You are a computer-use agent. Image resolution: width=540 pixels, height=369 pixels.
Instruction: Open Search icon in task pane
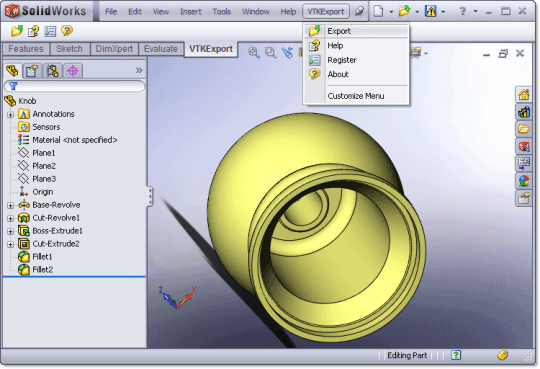click(524, 146)
